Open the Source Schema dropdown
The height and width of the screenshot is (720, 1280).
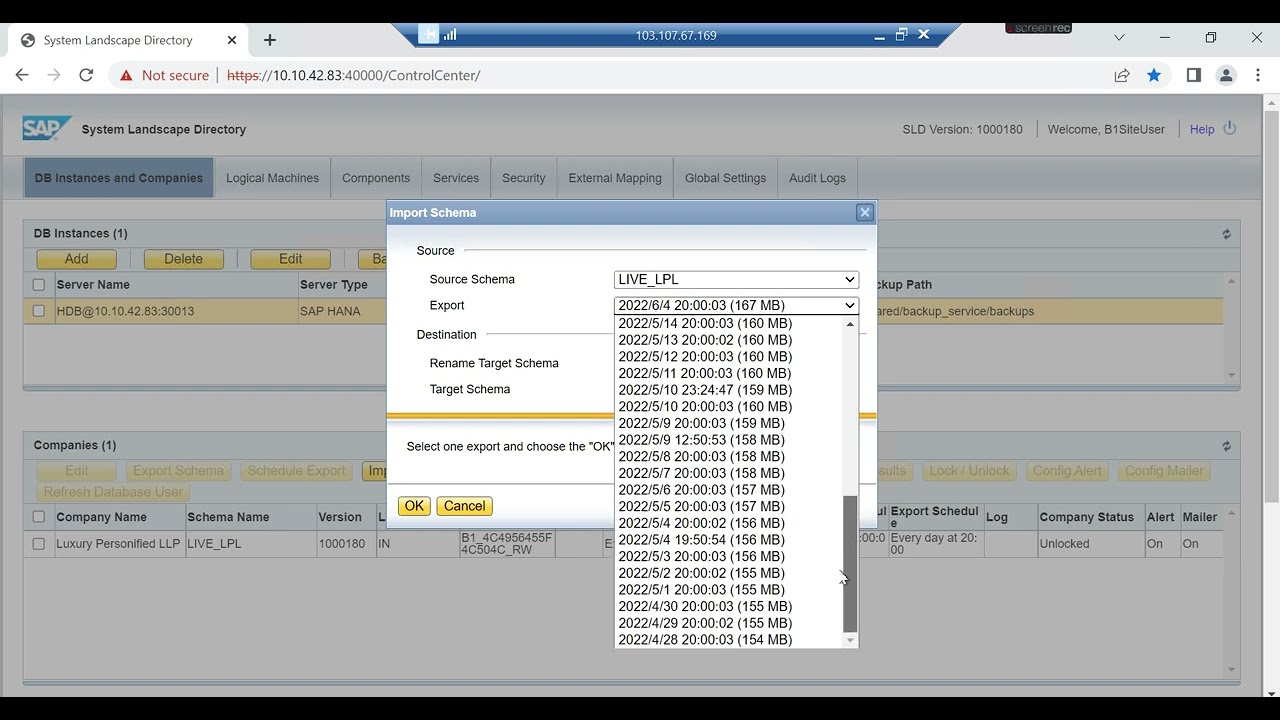pos(736,280)
